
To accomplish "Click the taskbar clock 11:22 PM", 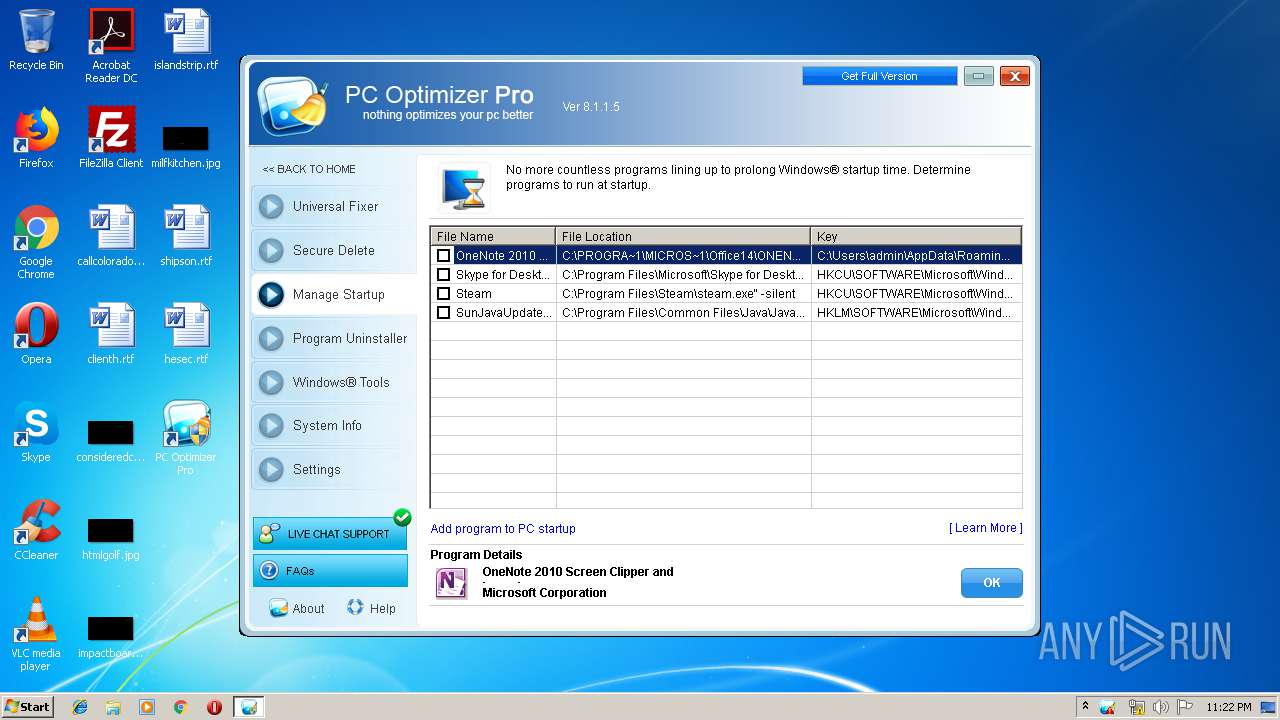I will coord(1228,707).
